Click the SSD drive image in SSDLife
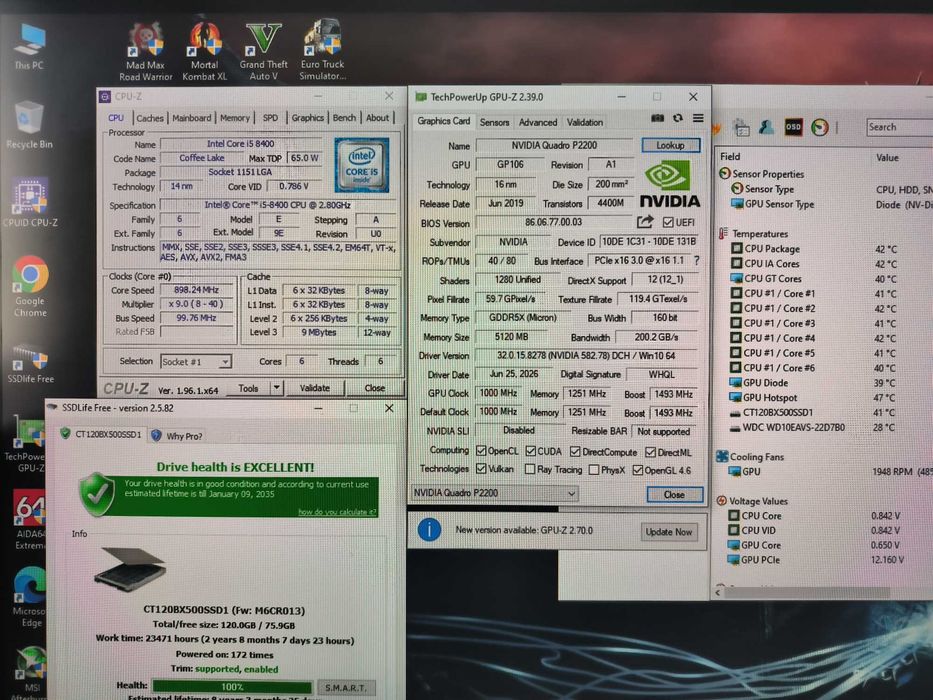The width and height of the screenshot is (933, 700). point(130,568)
